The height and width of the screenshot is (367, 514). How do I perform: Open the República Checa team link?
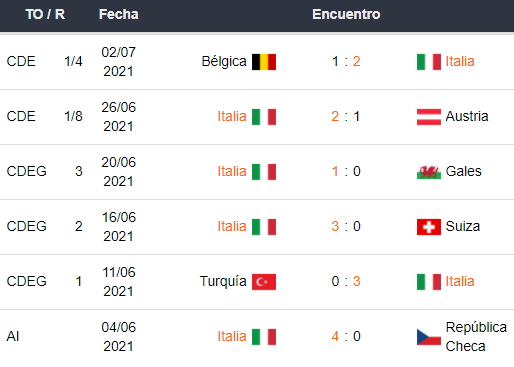click(476, 337)
